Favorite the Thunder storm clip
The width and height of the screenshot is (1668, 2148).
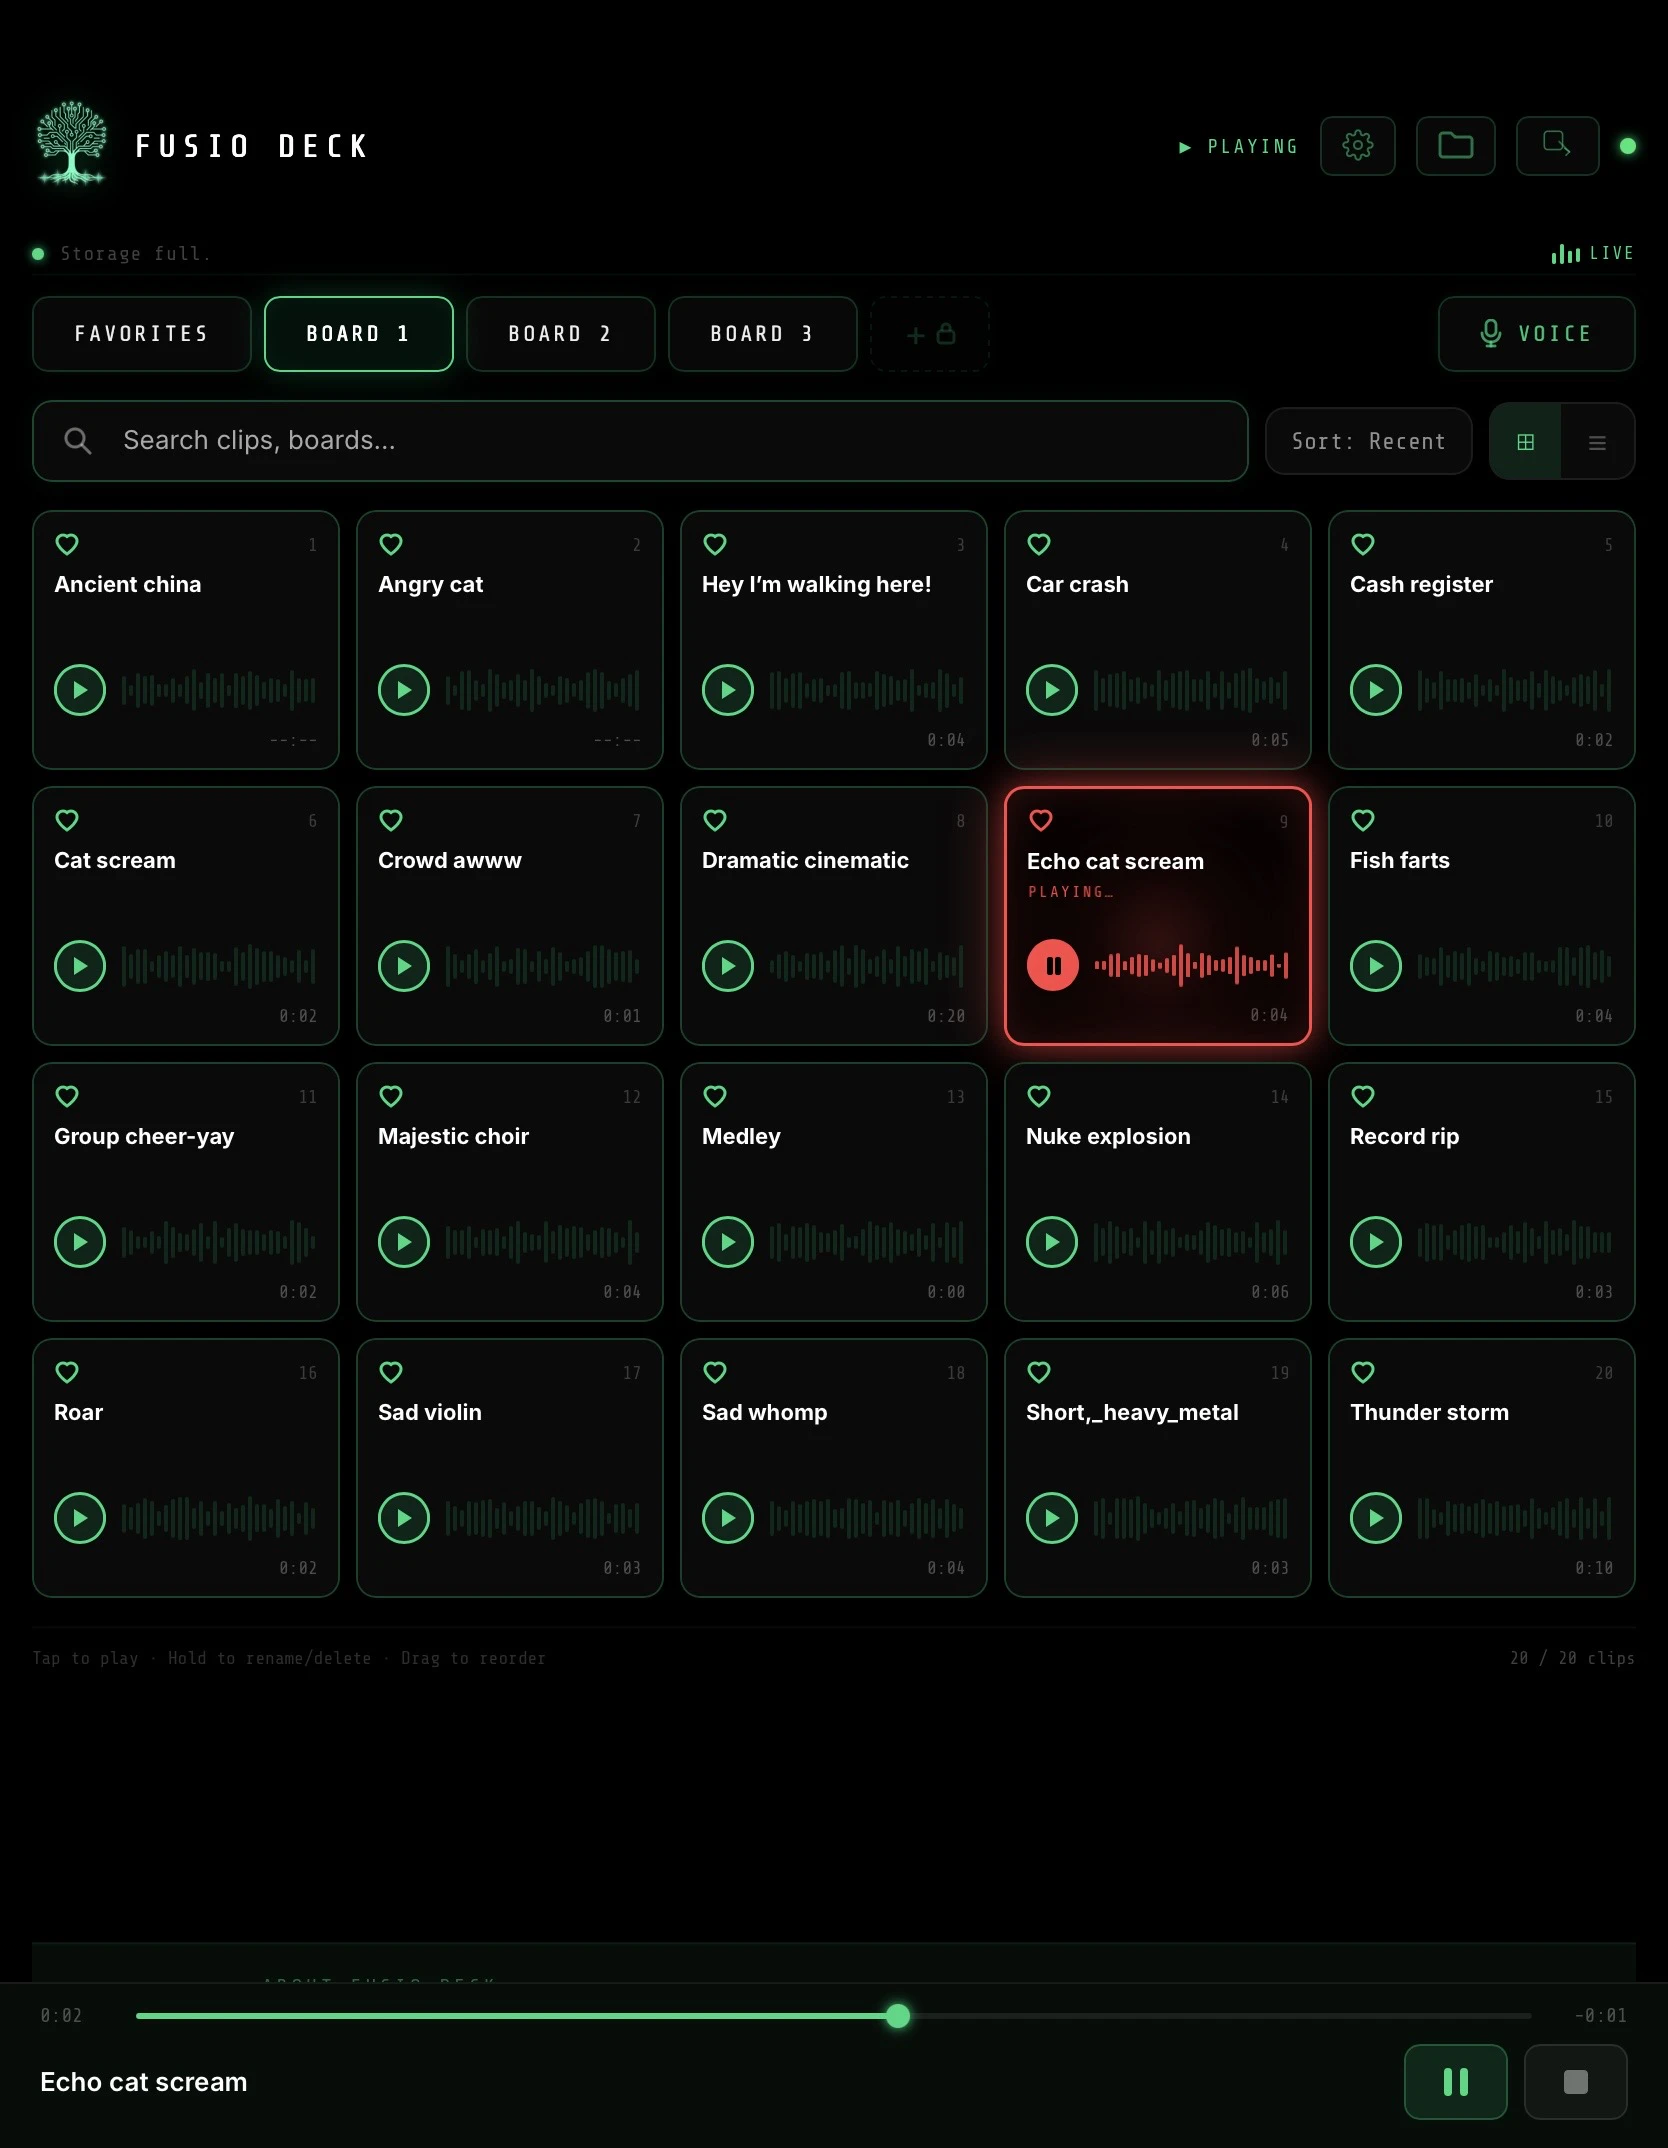(x=1363, y=1372)
